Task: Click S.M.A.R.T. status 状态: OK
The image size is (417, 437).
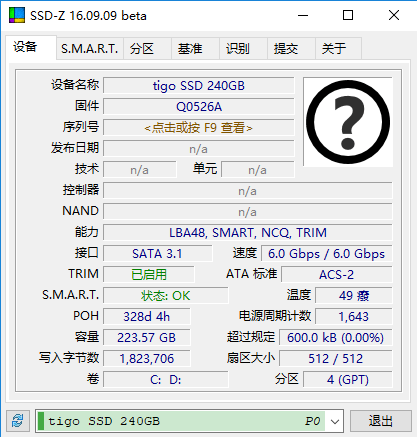Action: (166, 296)
